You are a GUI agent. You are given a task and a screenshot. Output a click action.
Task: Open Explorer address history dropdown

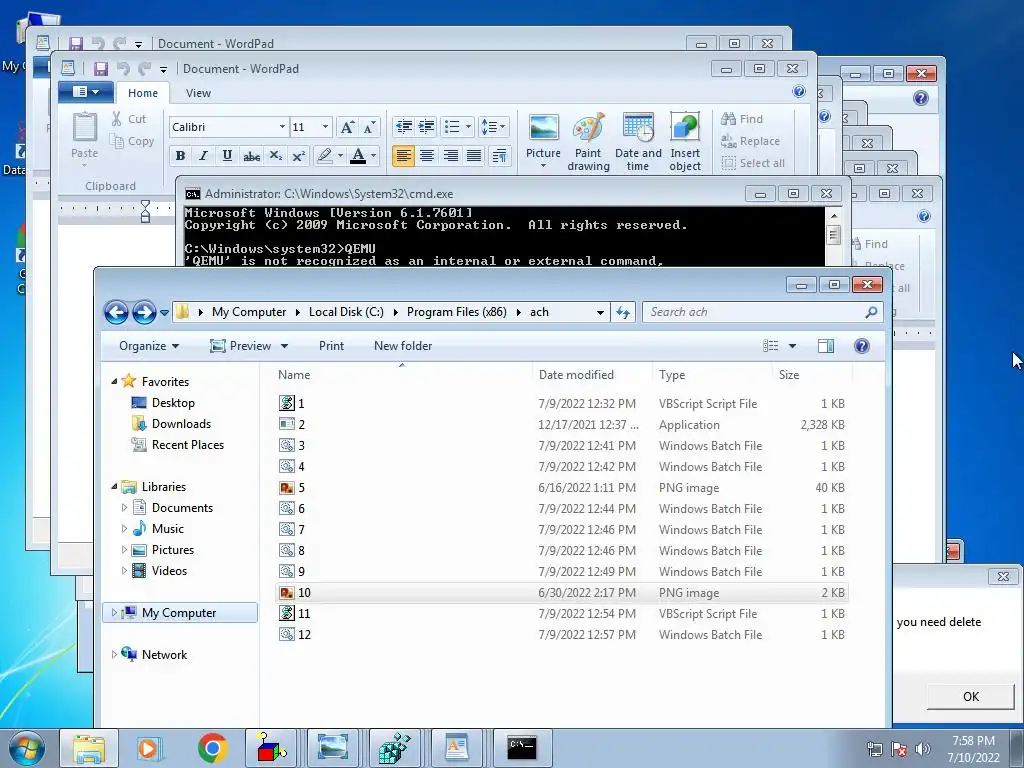click(600, 312)
